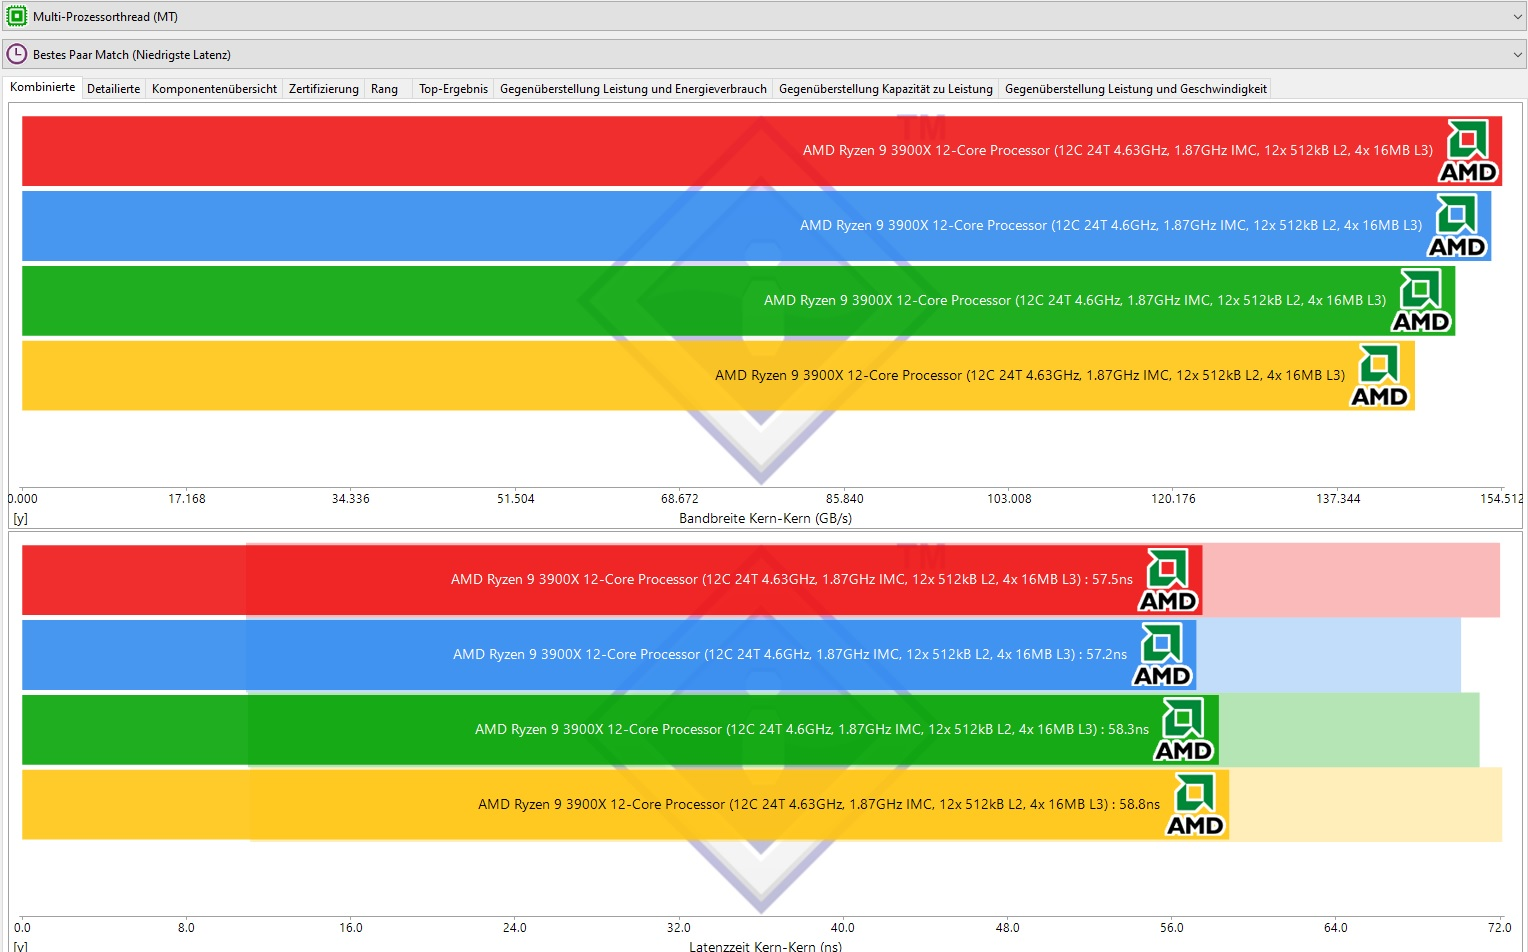Click the 17.168 bandwidth axis value
1528x952 pixels.
[186, 498]
